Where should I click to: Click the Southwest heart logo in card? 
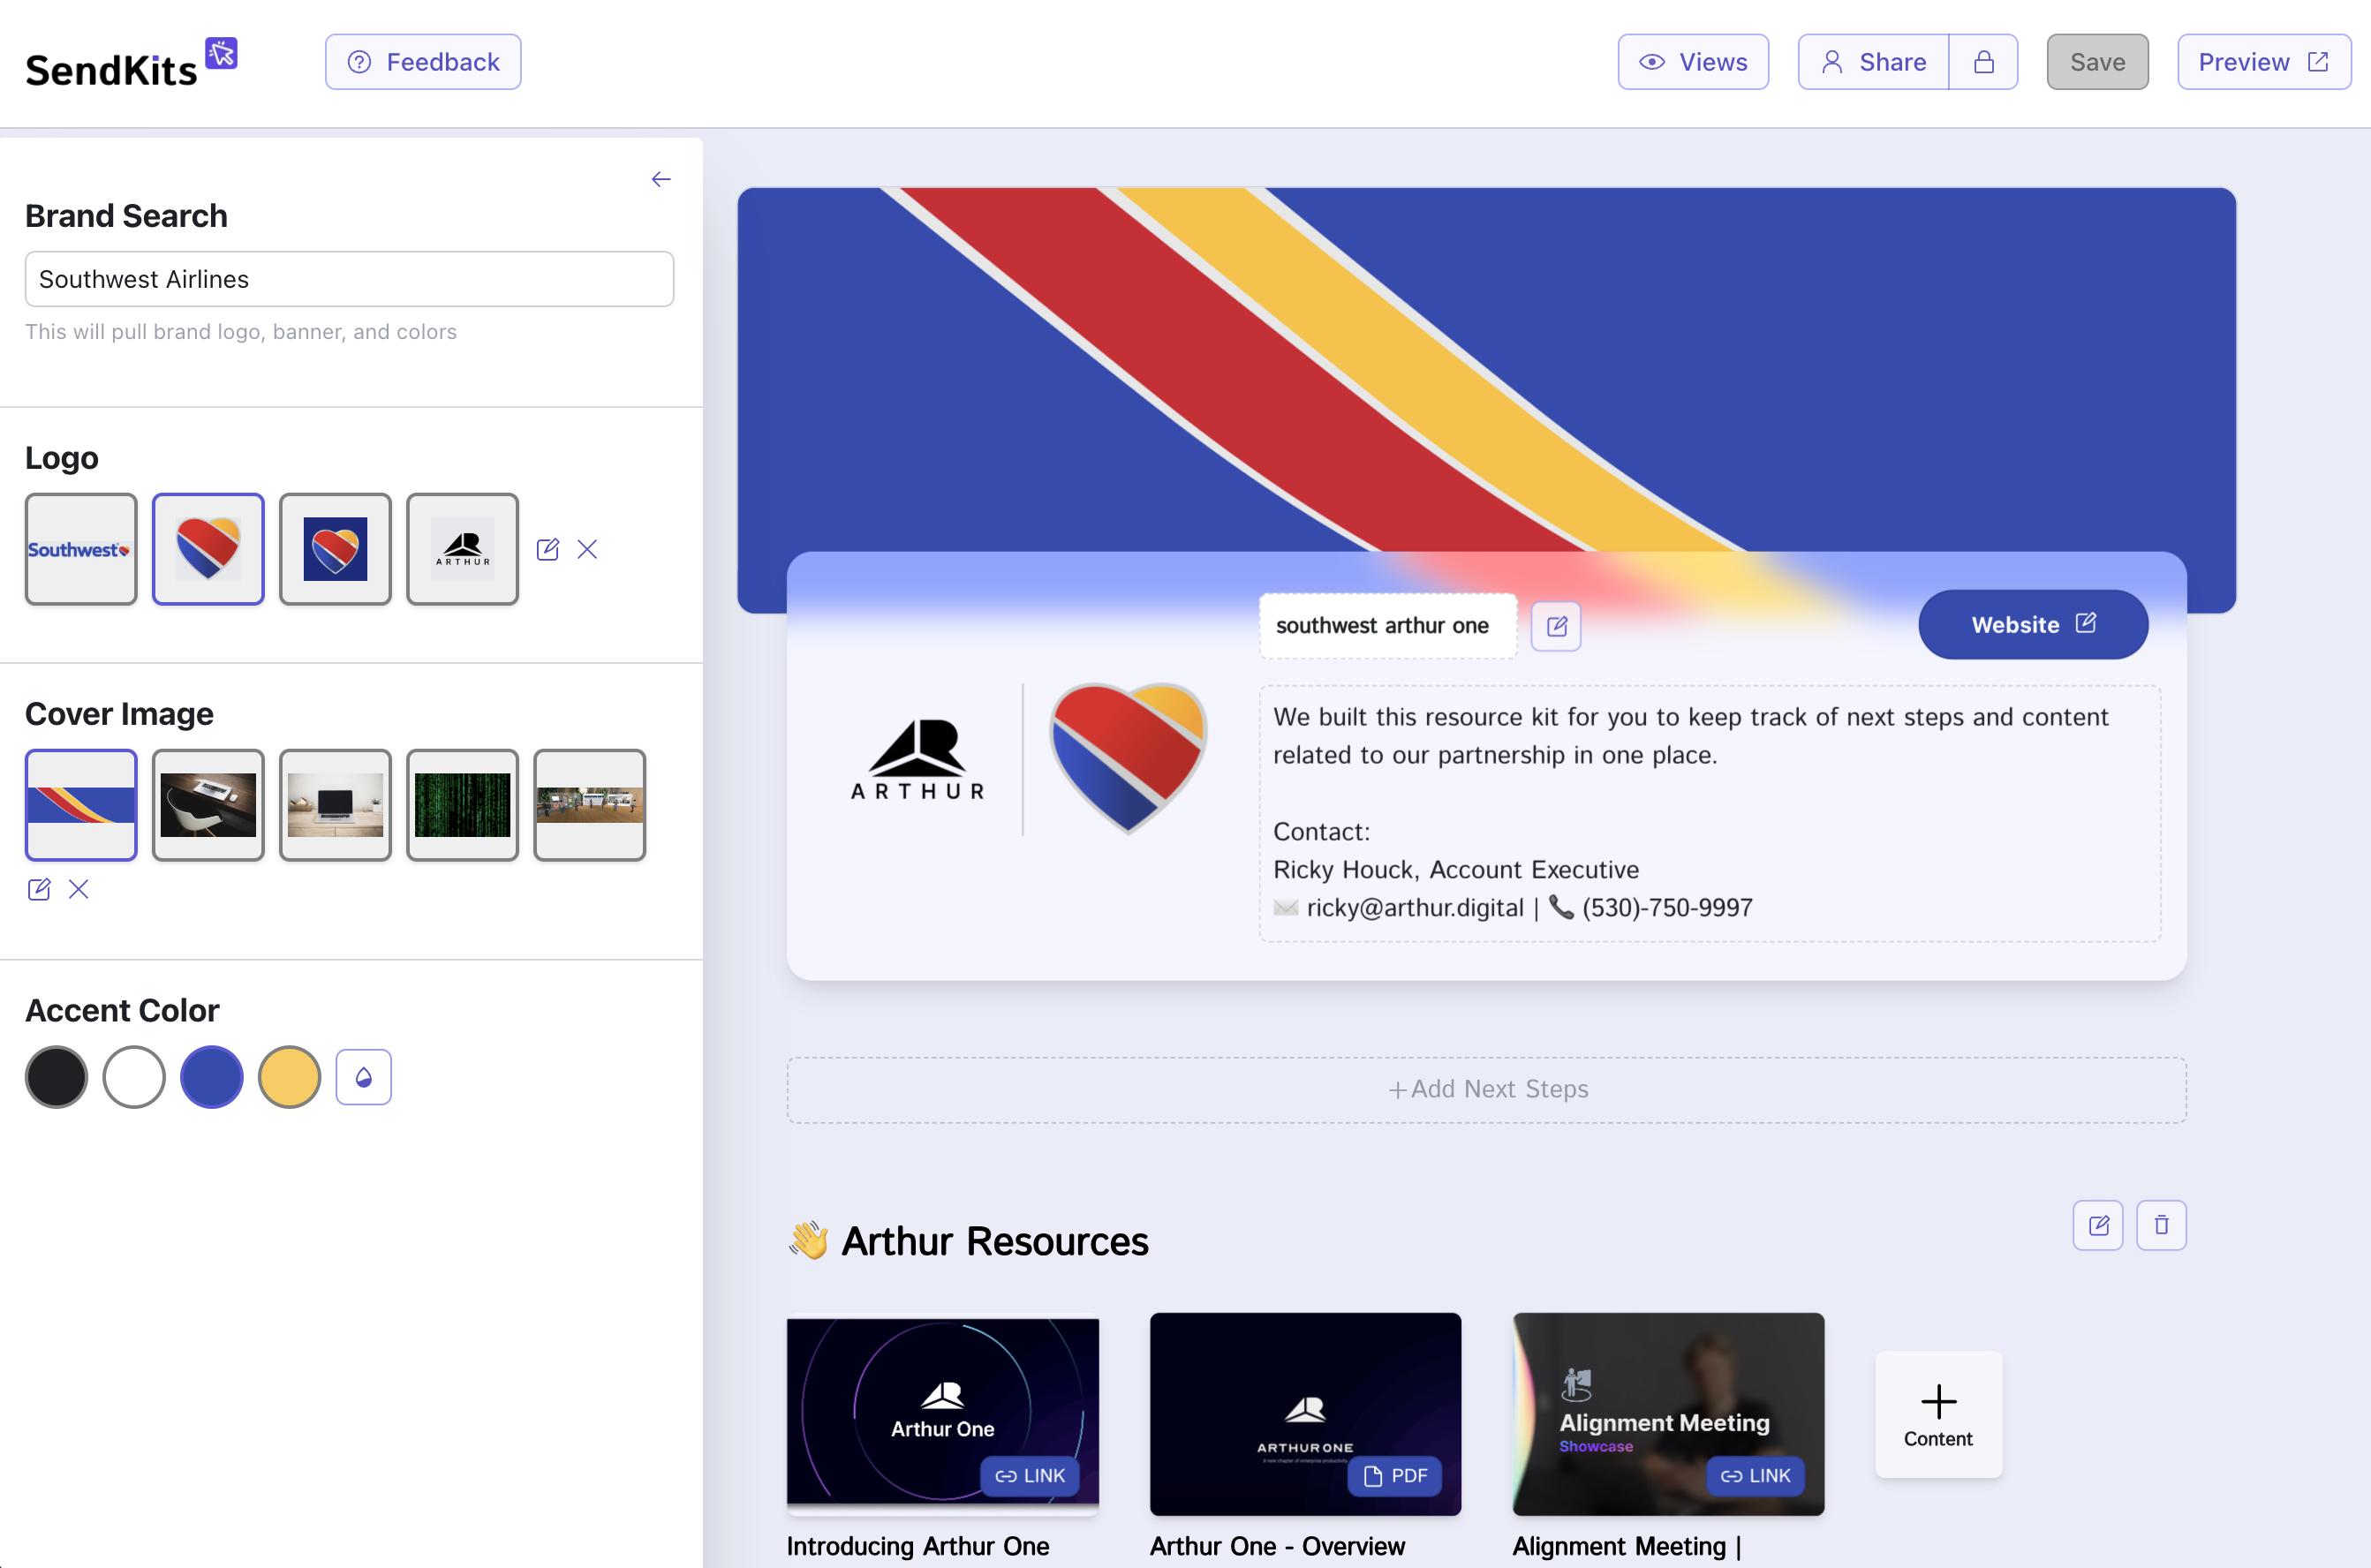pos(1128,758)
